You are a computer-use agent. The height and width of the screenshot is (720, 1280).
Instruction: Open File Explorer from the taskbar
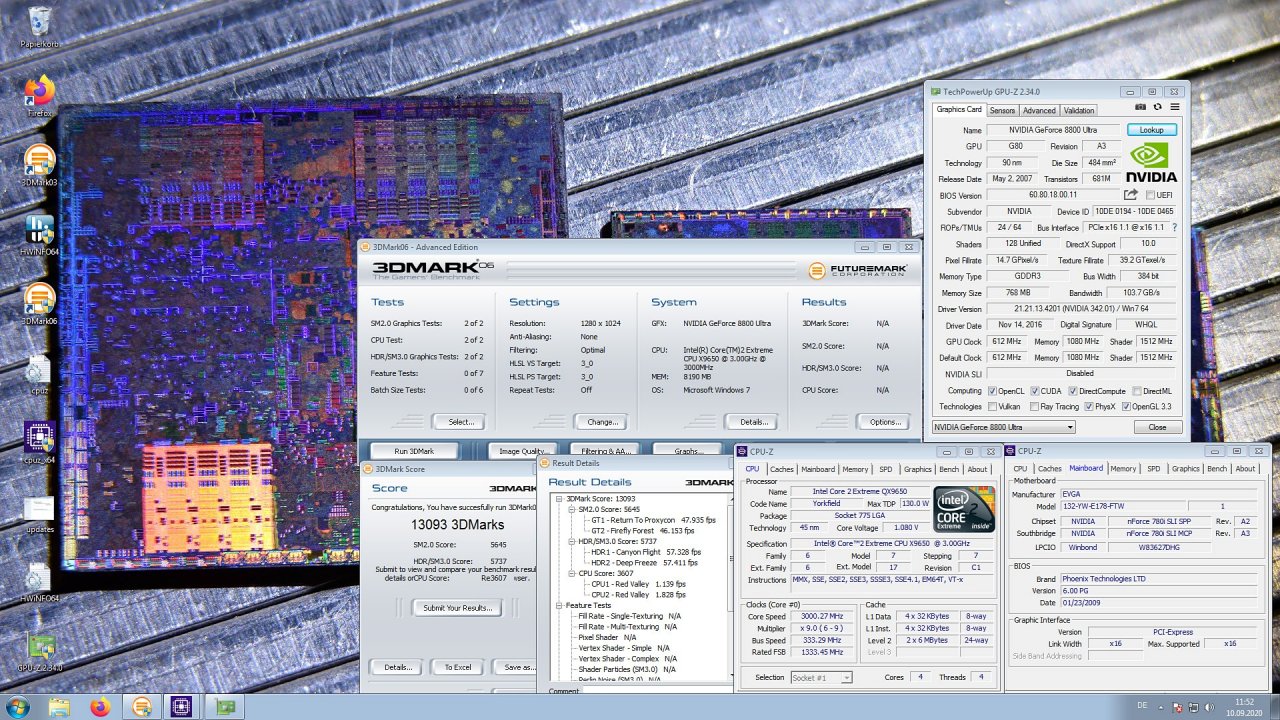tap(61, 707)
